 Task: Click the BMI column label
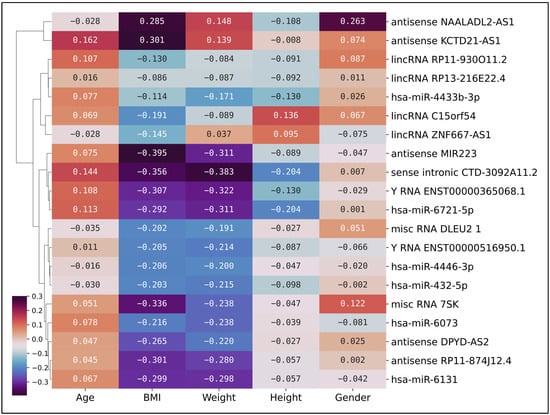(x=152, y=397)
